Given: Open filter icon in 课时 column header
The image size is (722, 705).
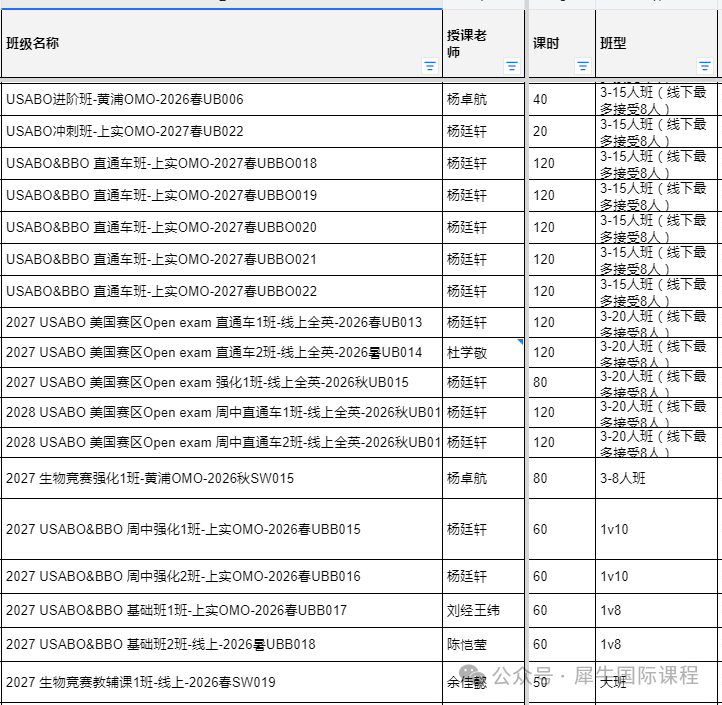Looking at the screenshot, I should 583,66.
